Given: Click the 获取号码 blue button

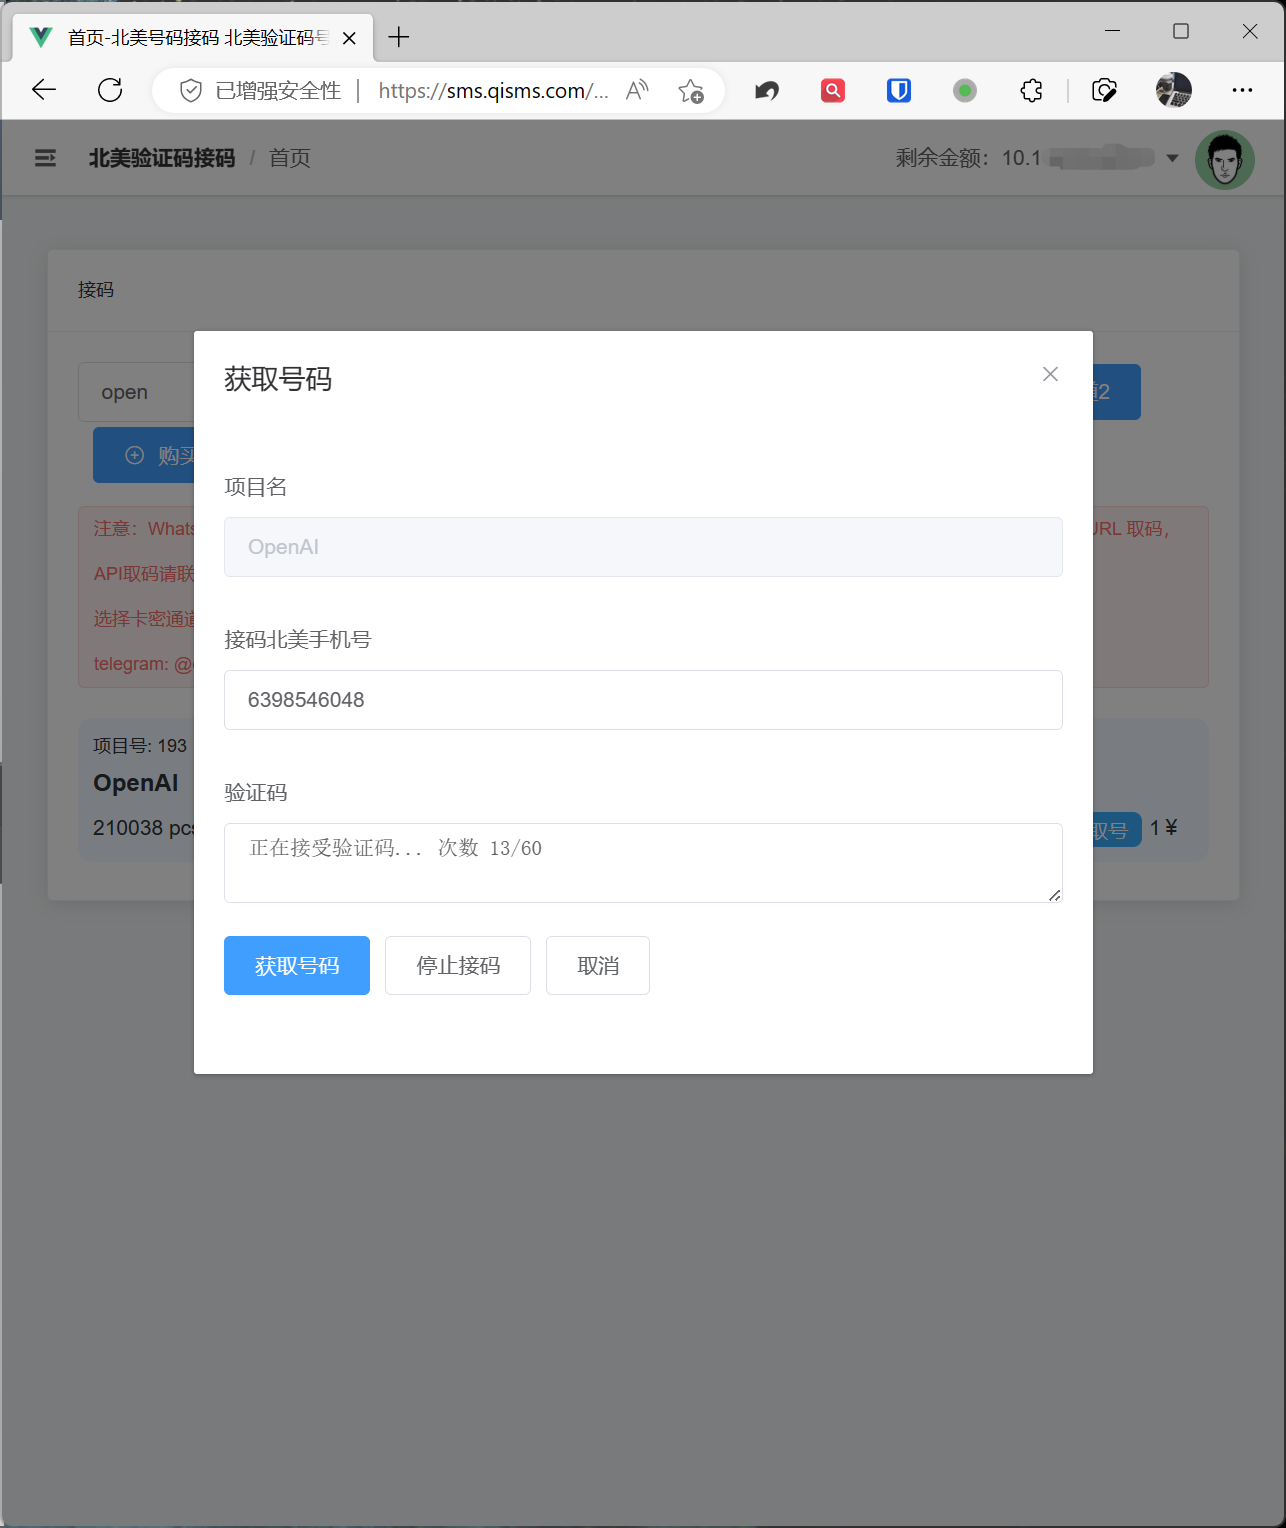Looking at the screenshot, I should click(x=296, y=965).
